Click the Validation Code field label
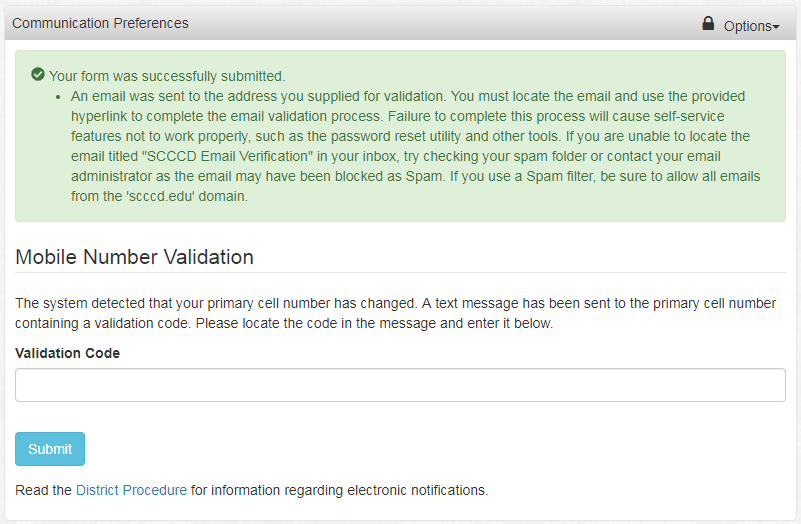This screenshot has height=524, width=801. [x=68, y=353]
